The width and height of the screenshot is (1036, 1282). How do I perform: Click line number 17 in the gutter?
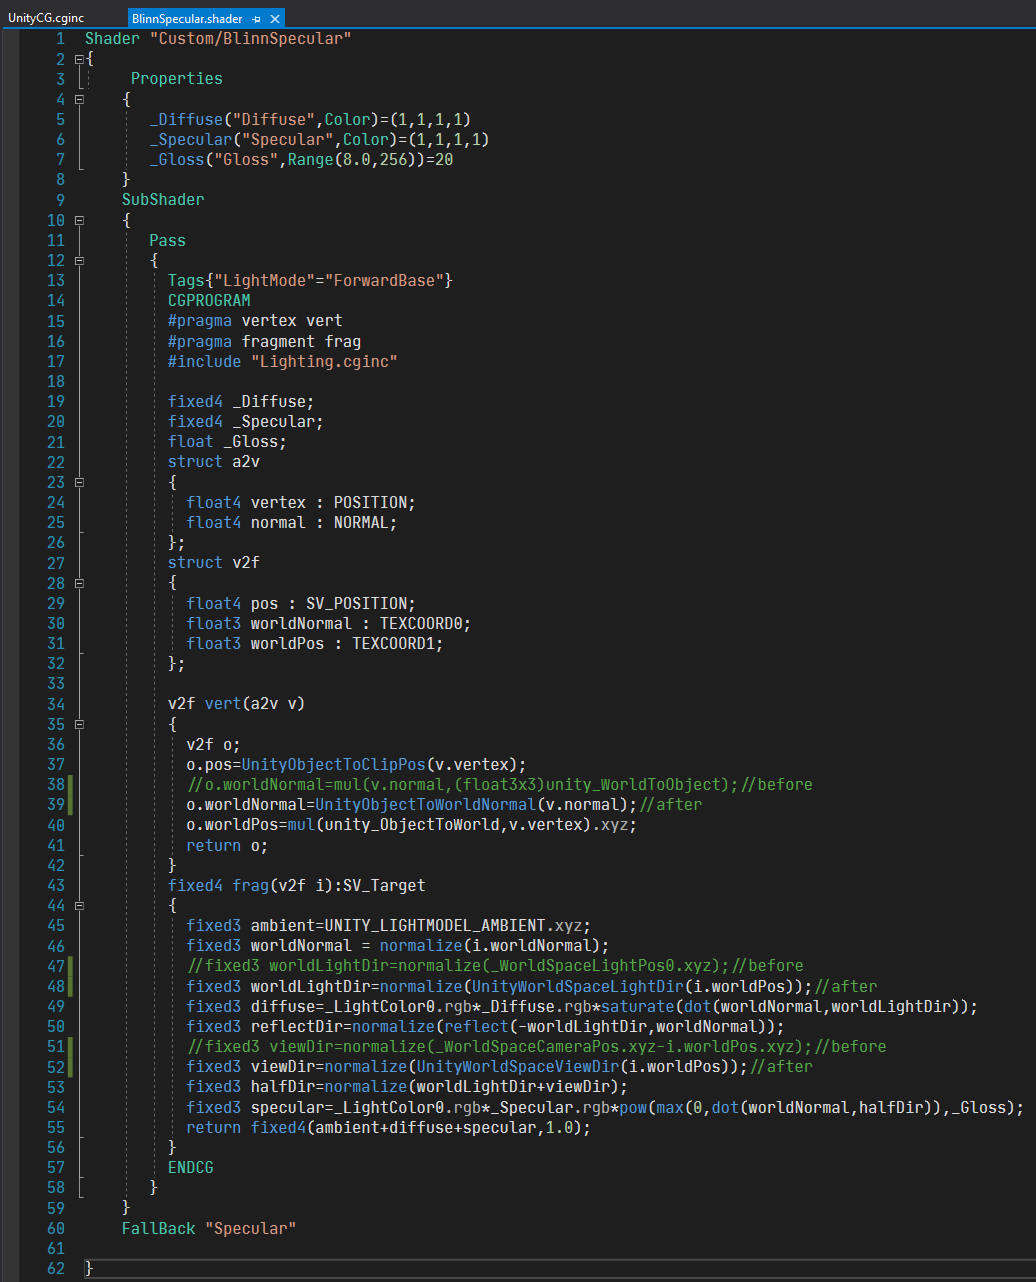coord(55,361)
